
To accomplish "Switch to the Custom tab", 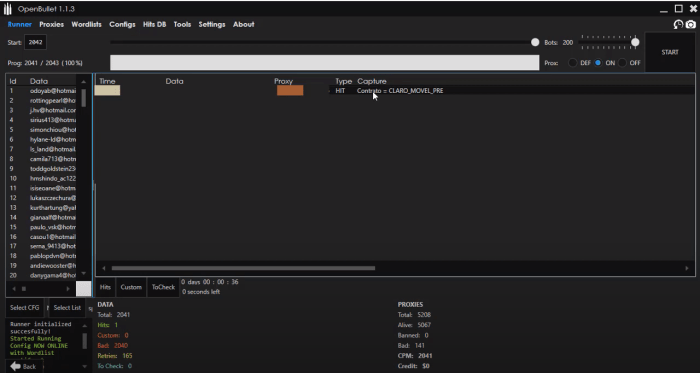I will [131, 287].
